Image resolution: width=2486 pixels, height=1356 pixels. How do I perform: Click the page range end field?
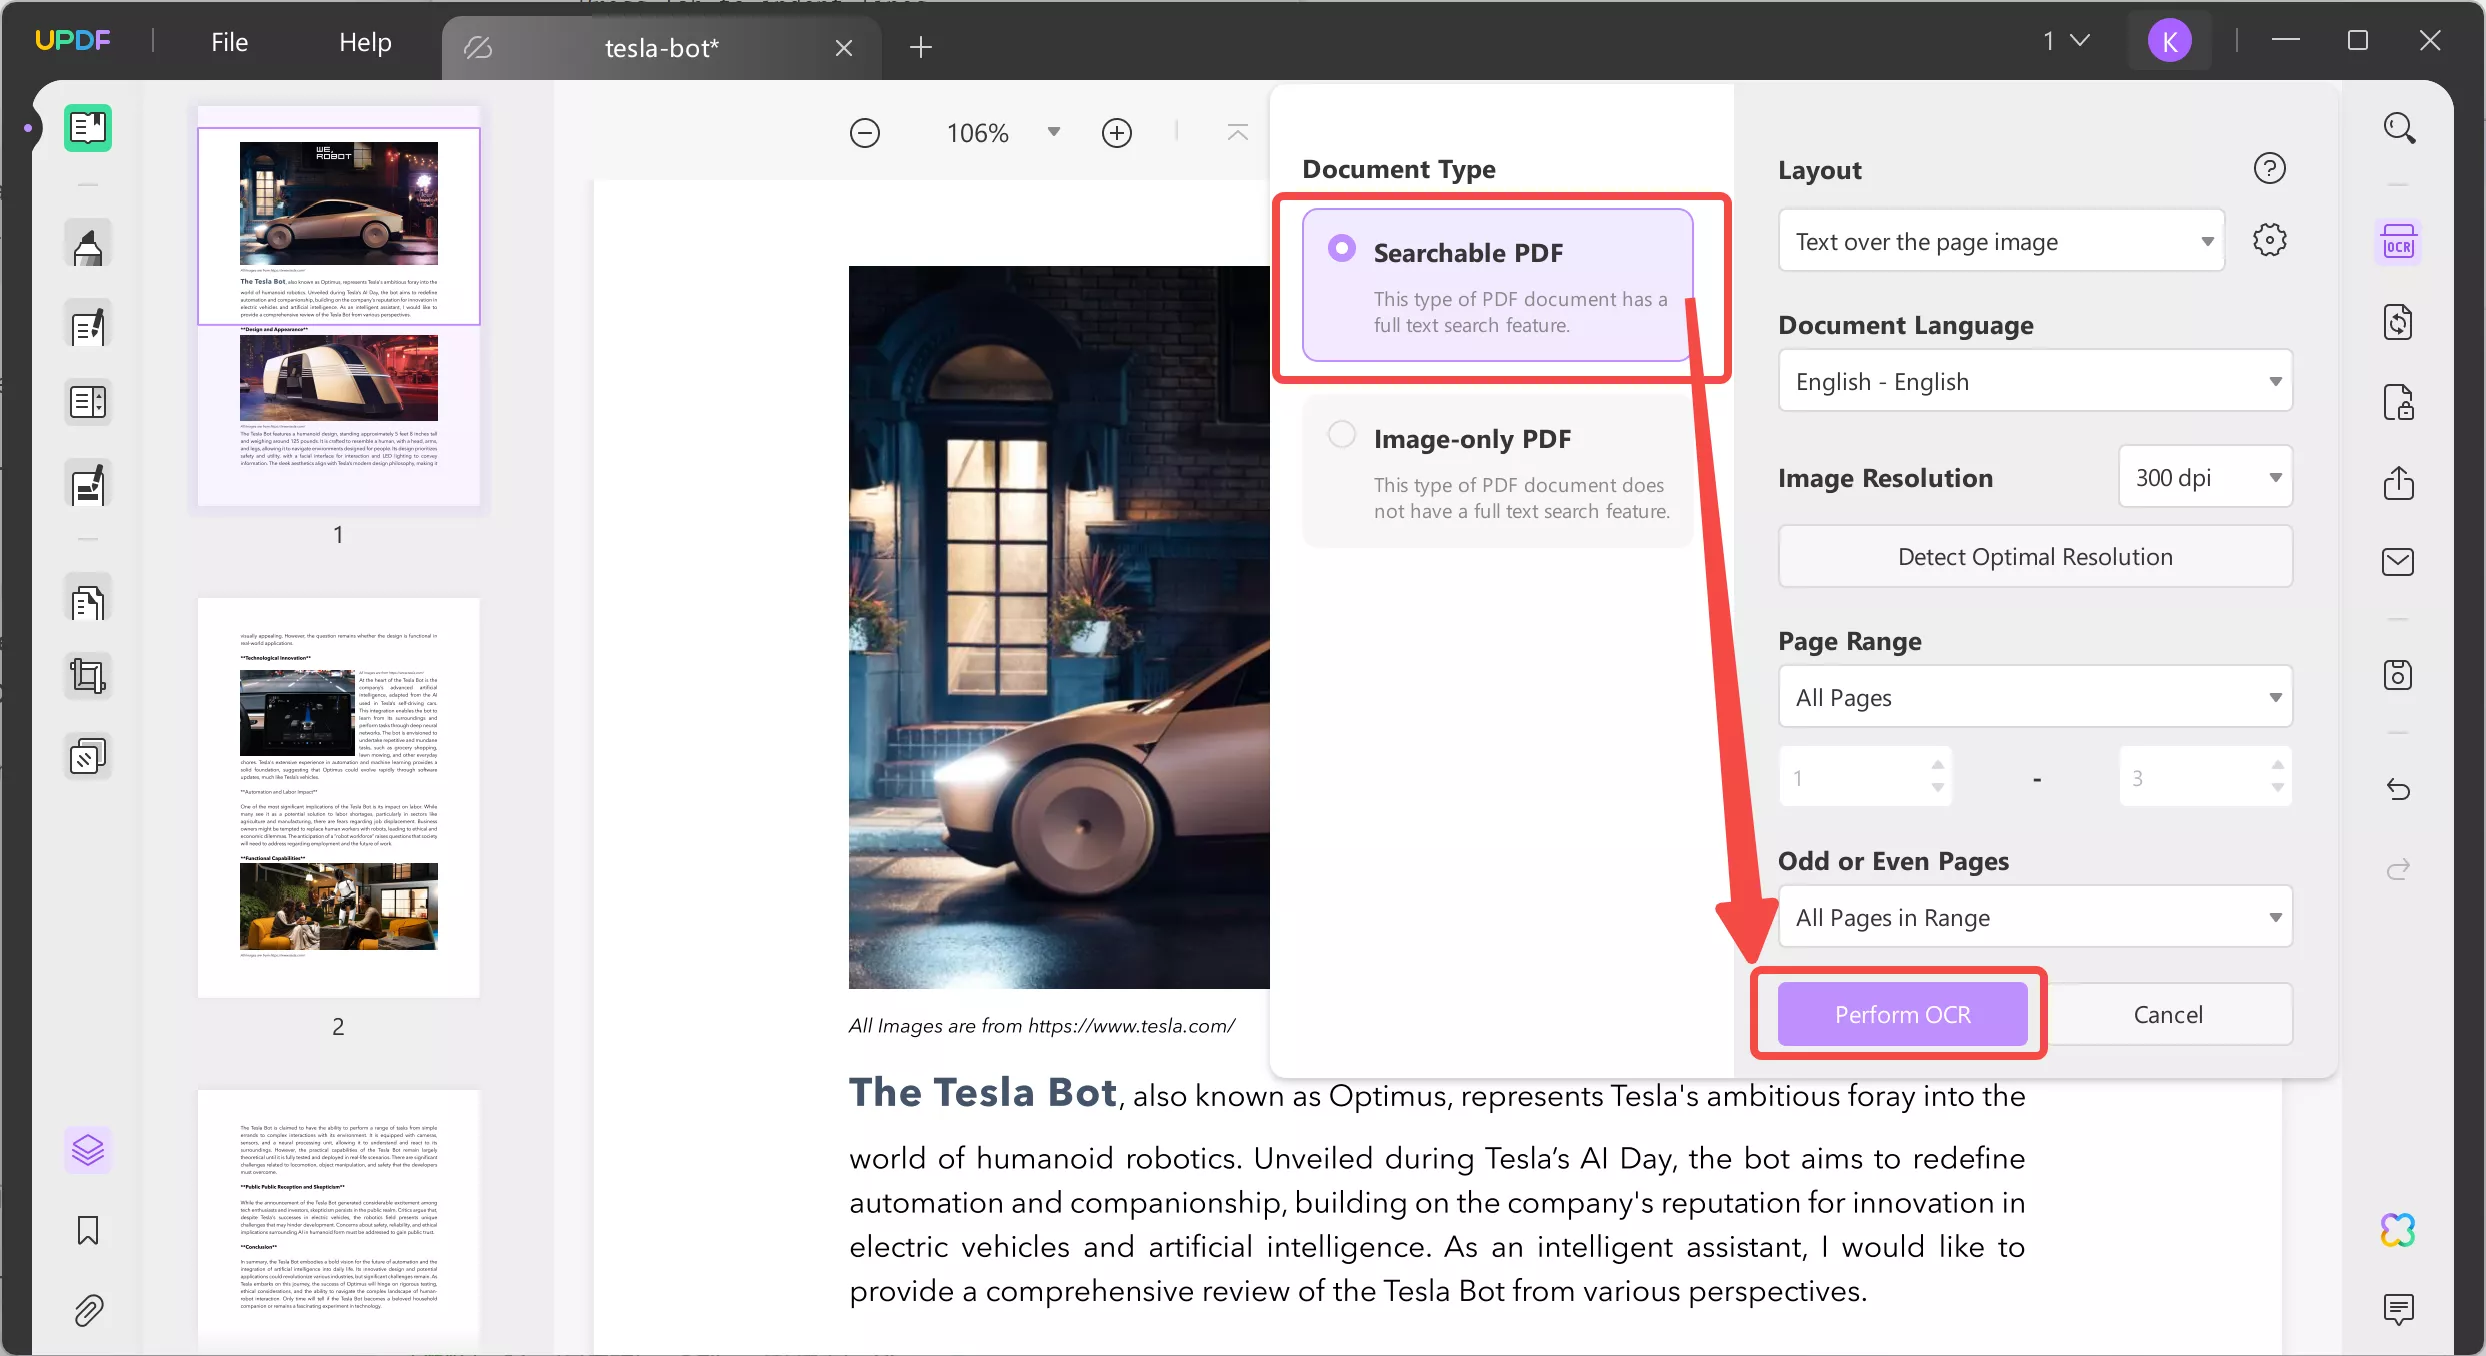pyautogui.click(x=2205, y=777)
